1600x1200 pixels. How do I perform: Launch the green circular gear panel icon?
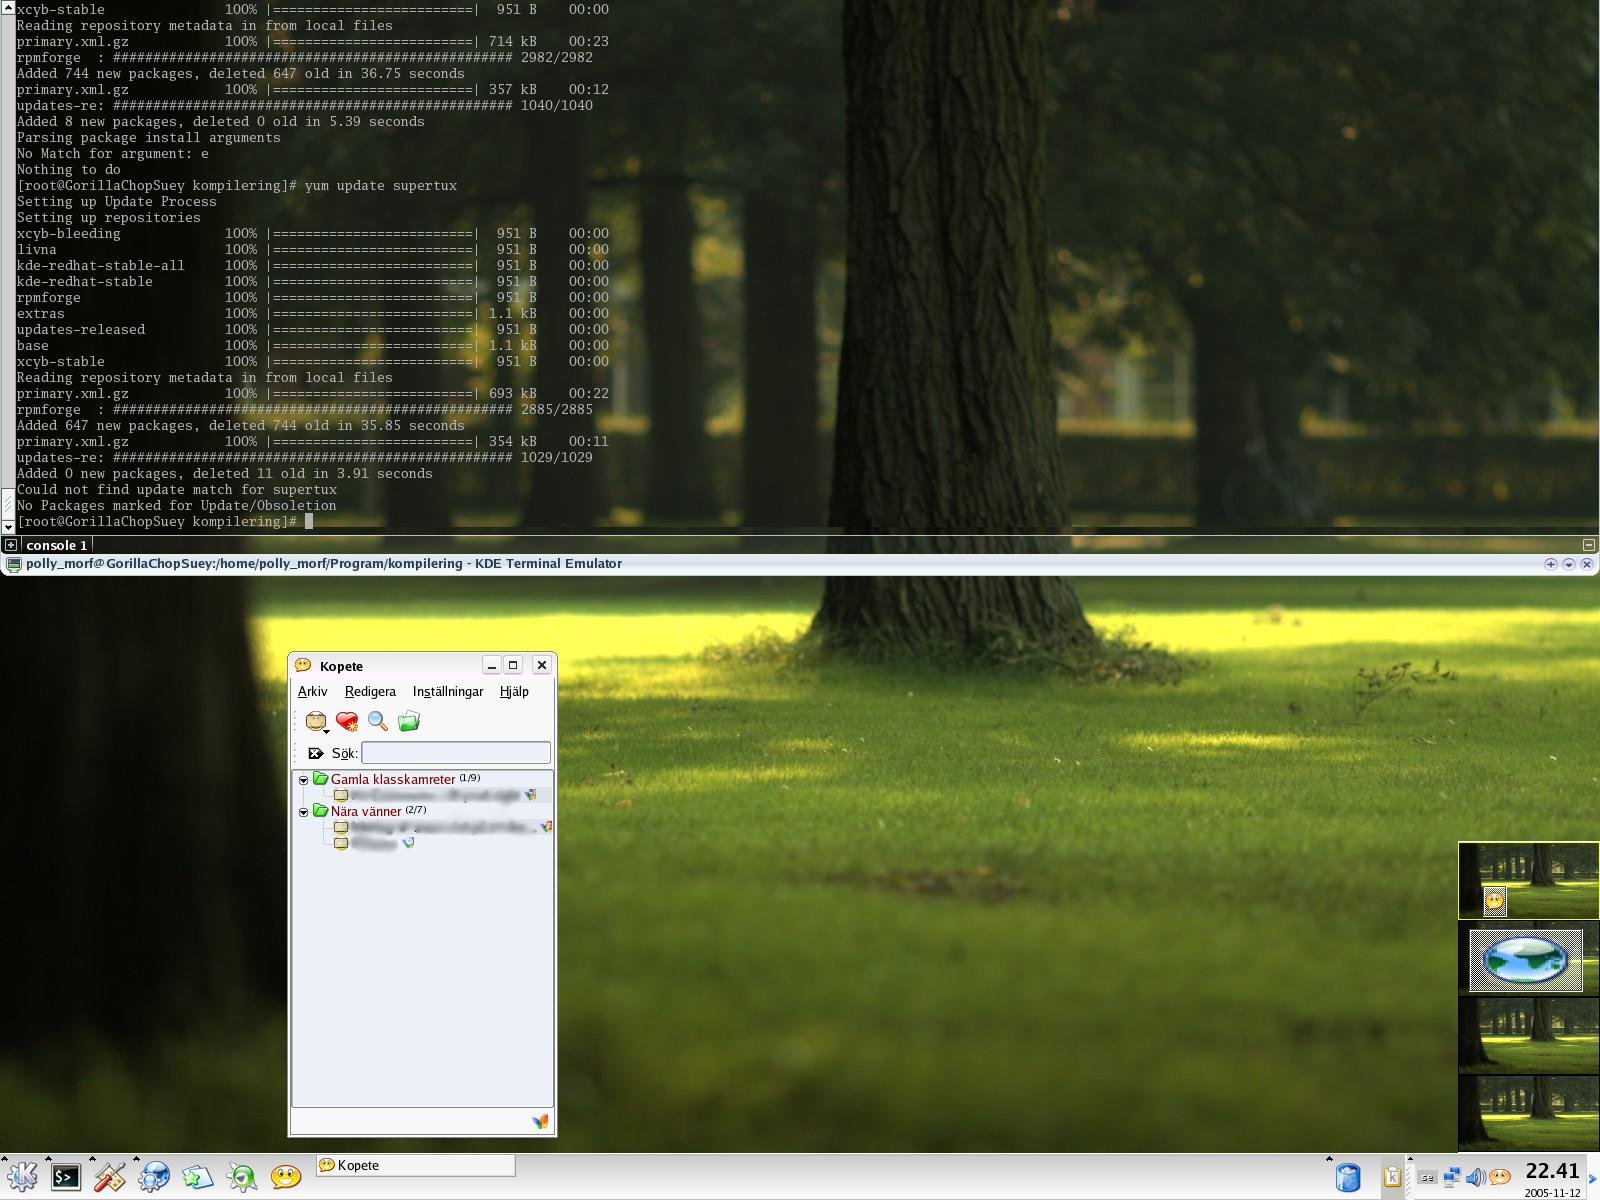(241, 1178)
